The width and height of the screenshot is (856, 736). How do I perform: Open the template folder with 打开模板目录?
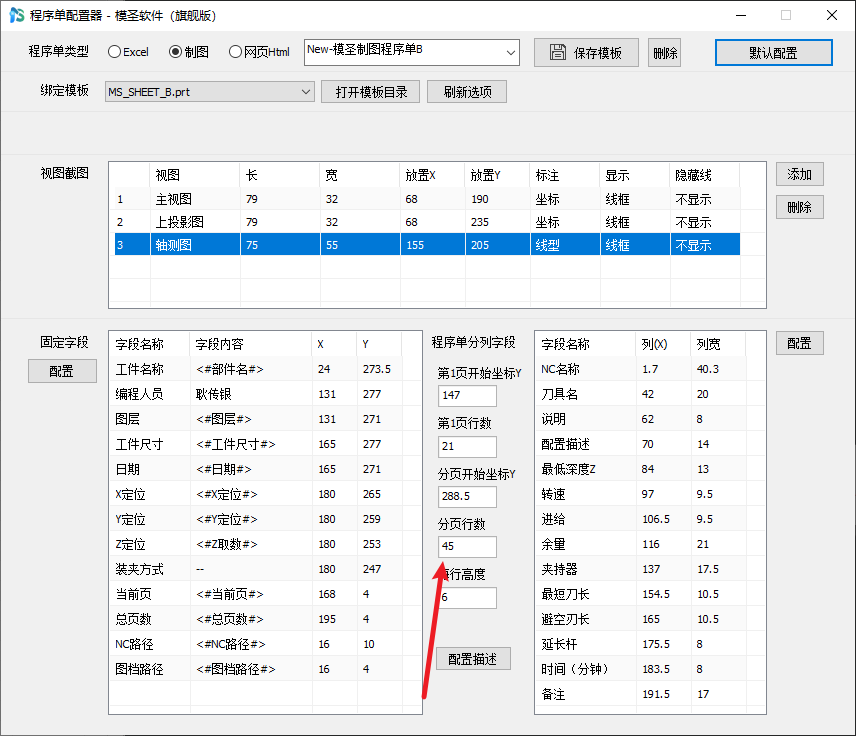pyautogui.click(x=371, y=92)
